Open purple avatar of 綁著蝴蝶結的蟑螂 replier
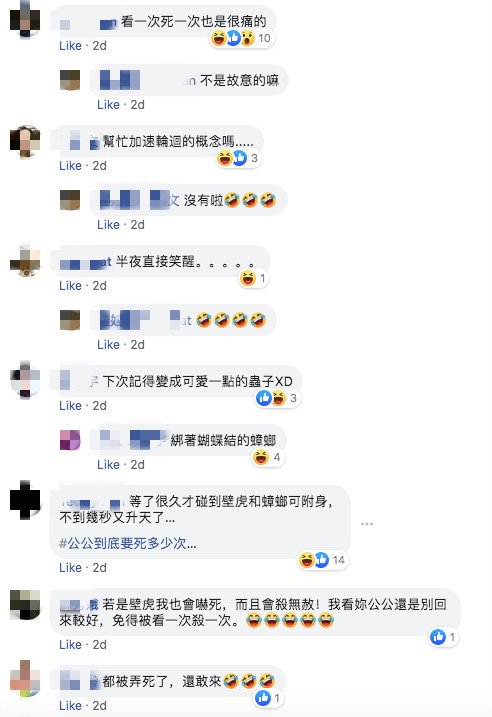This screenshot has width=492, height=717. (70, 440)
